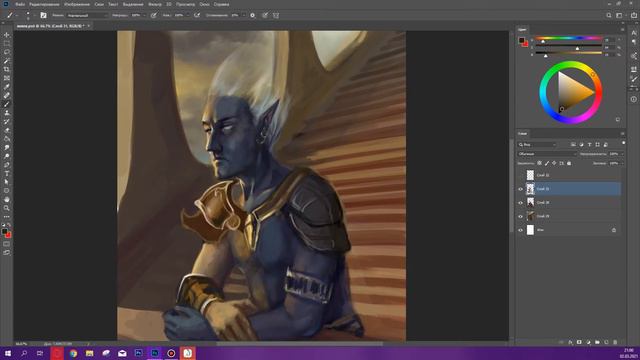Open the Редактирование menu
This screenshot has width=640, height=360.
click(x=44, y=4)
